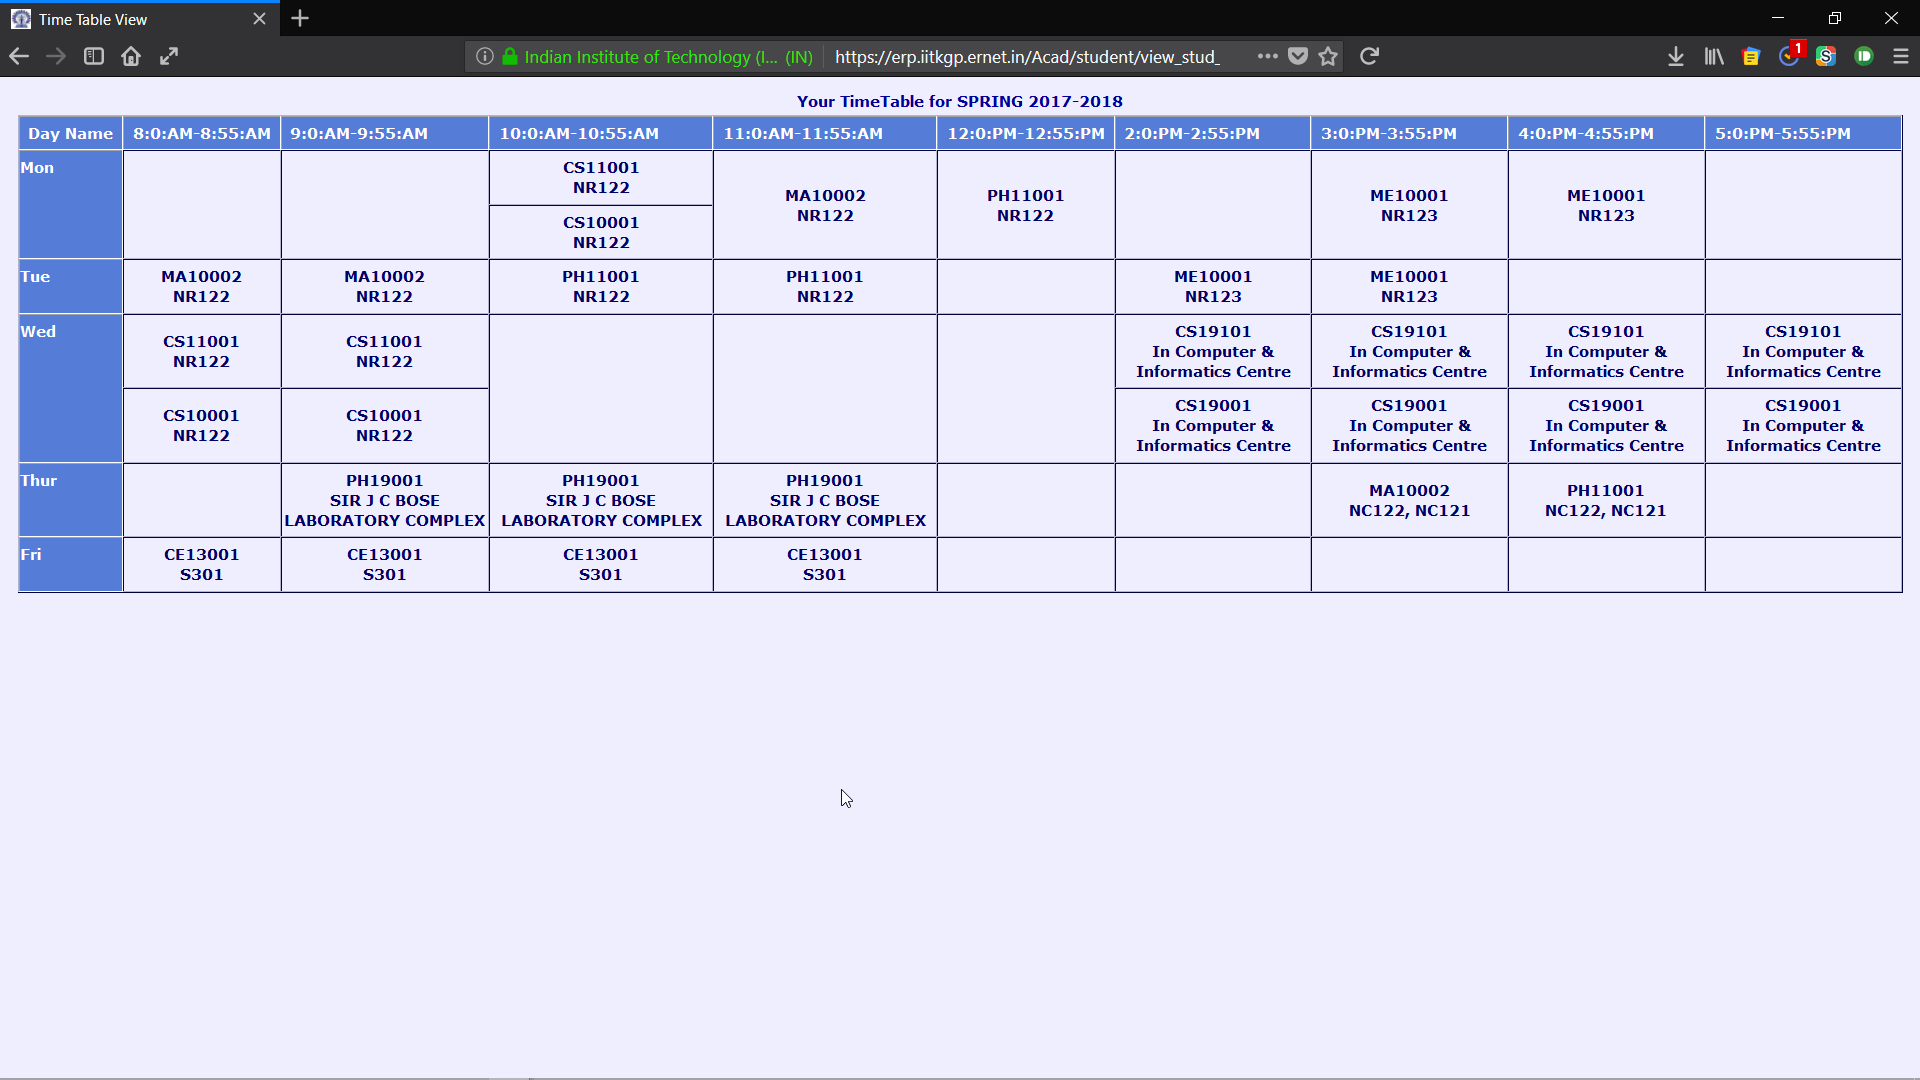Open the Library bookshelf icon
The height and width of the screenshot is (1080, 1920).
[x=1714, y=57]
